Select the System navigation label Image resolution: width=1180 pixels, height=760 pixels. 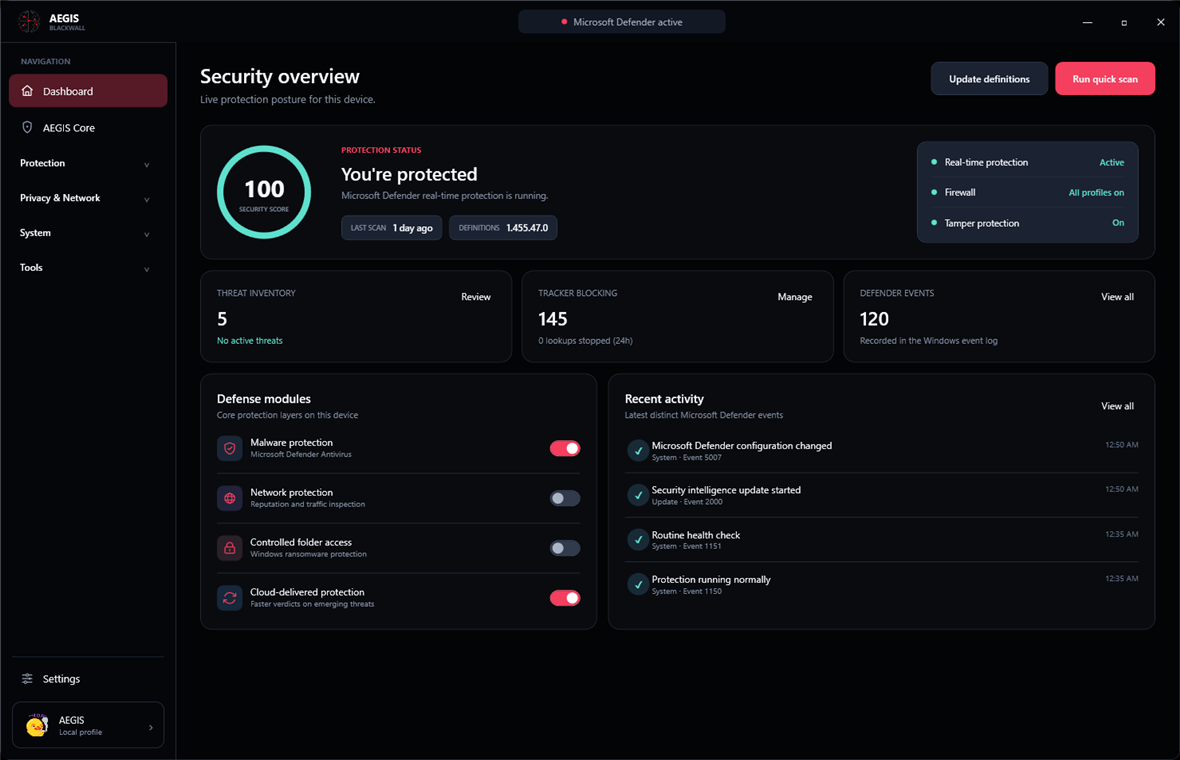(x=35, y=233)
